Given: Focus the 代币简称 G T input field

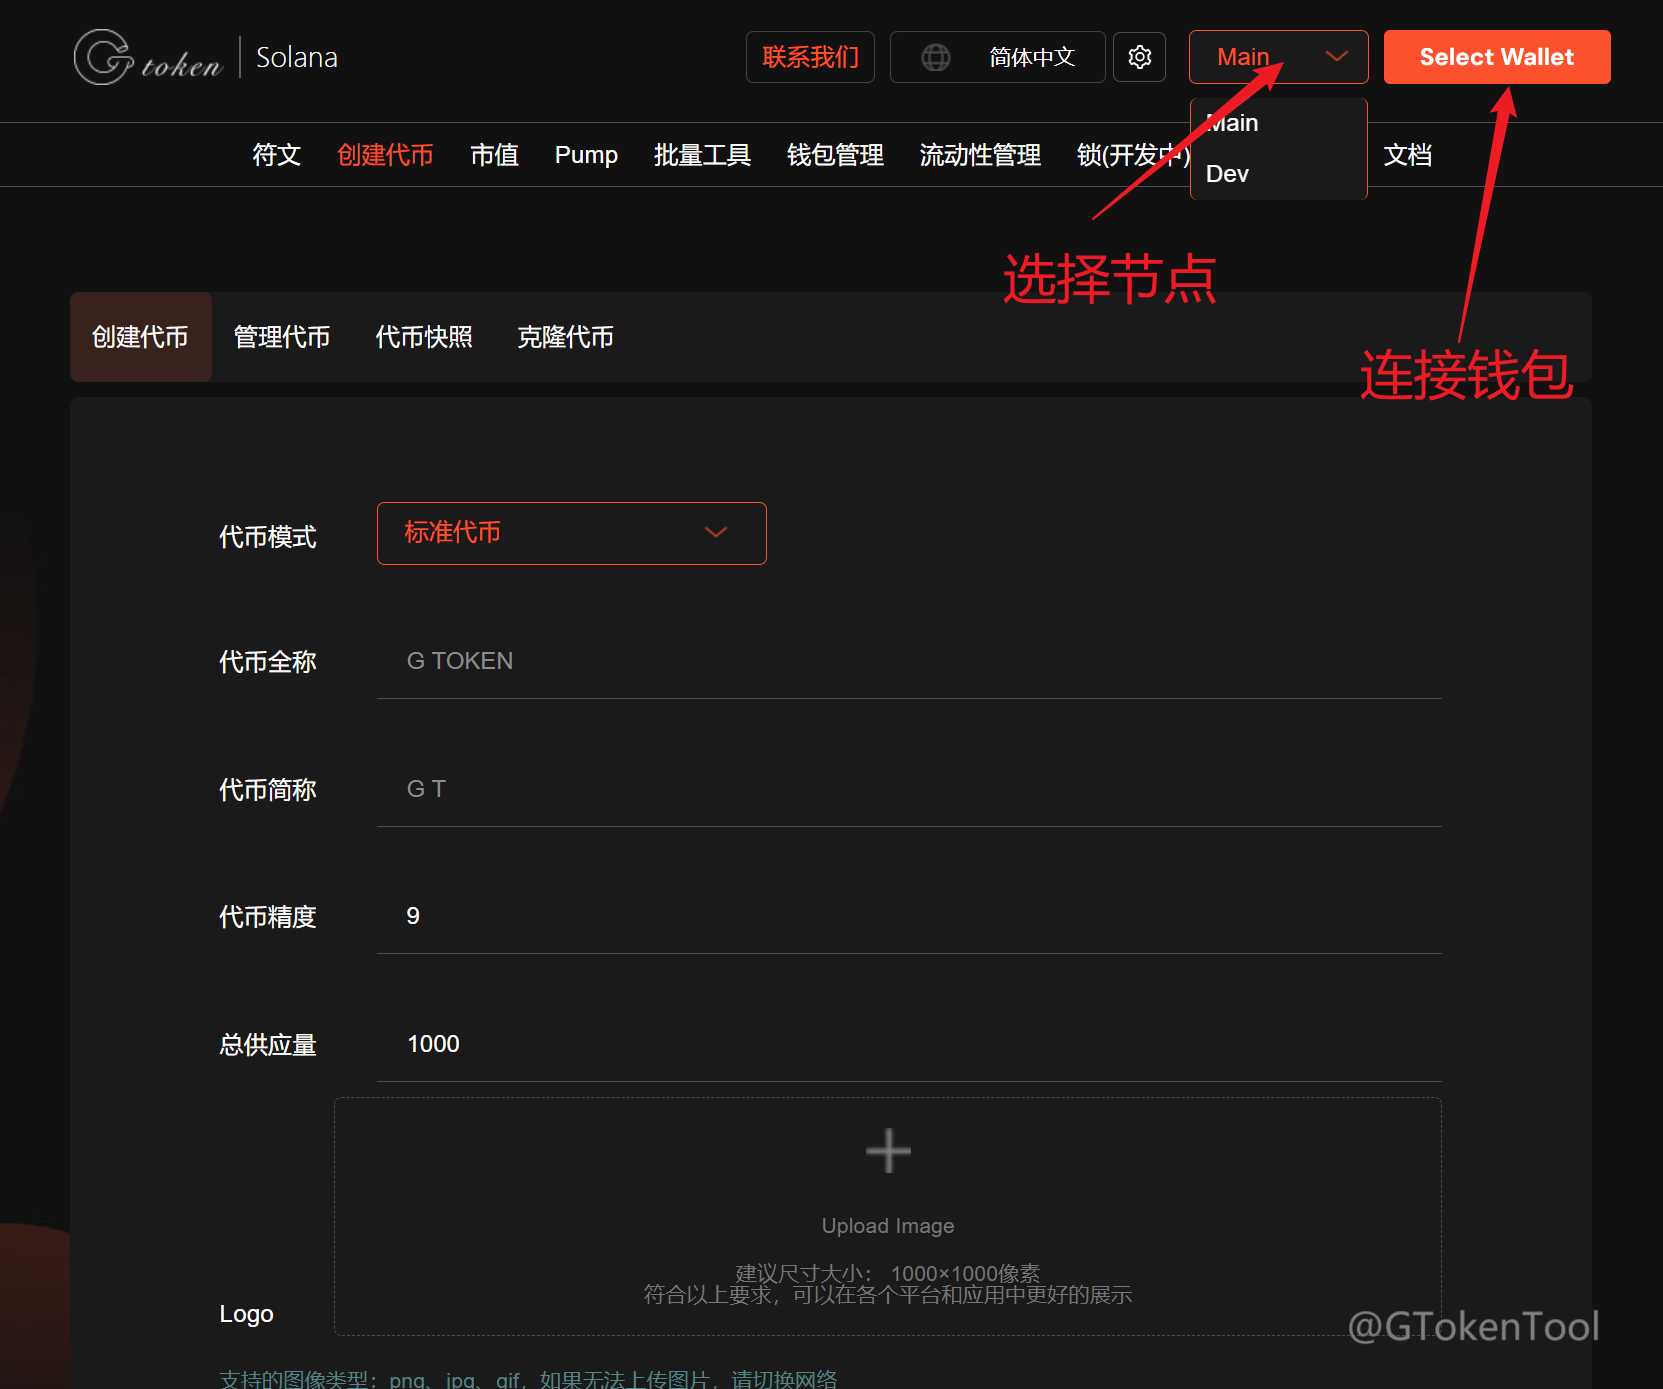Looking at the screenshot, I should (x=908, y=789).
